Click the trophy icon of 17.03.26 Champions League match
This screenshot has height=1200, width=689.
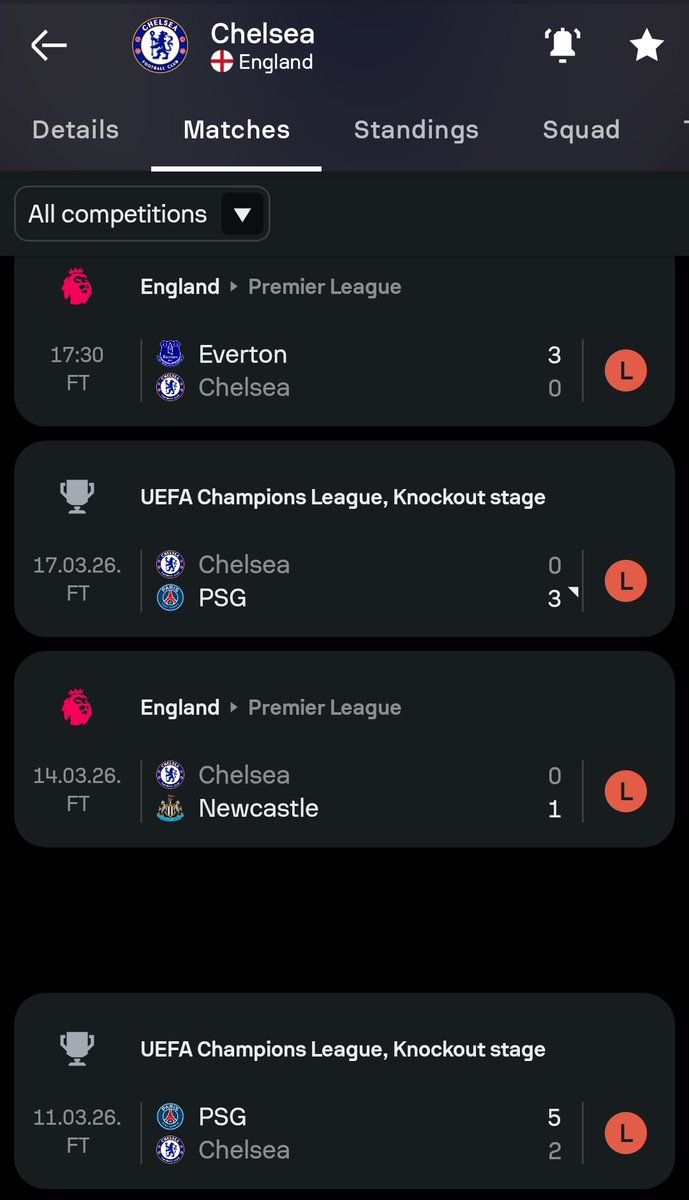click(77, 497)
